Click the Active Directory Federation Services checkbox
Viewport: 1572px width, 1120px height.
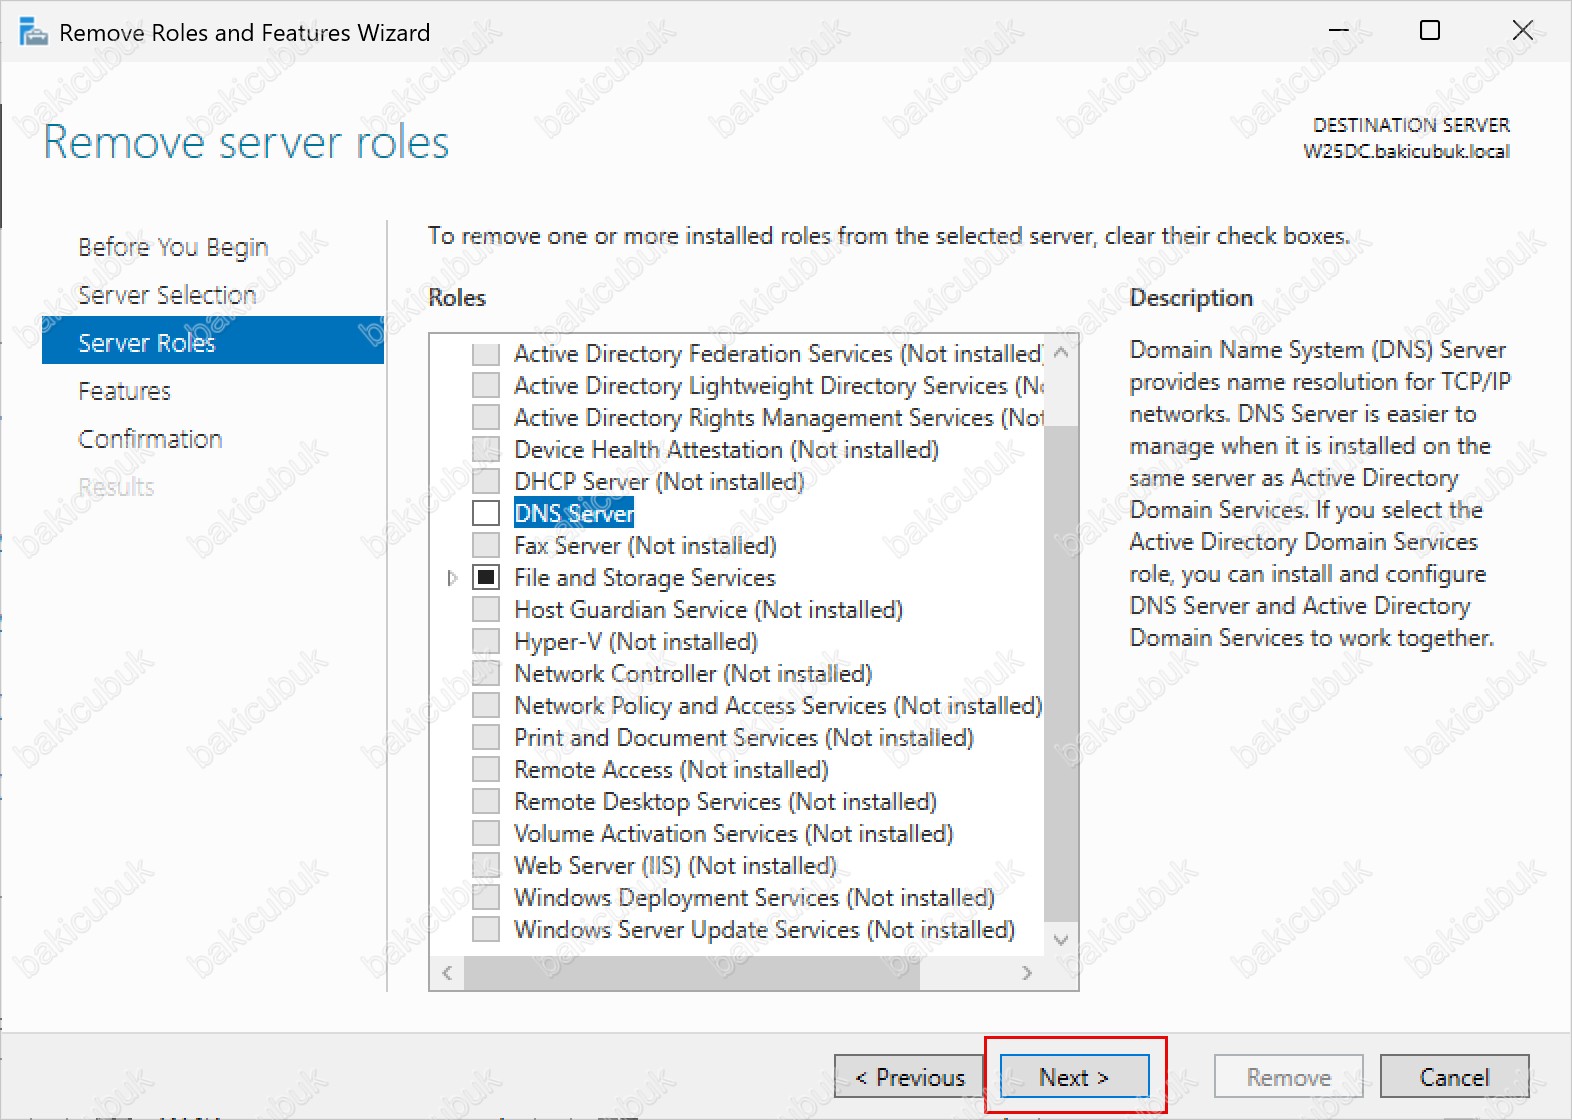pos(486,353)
